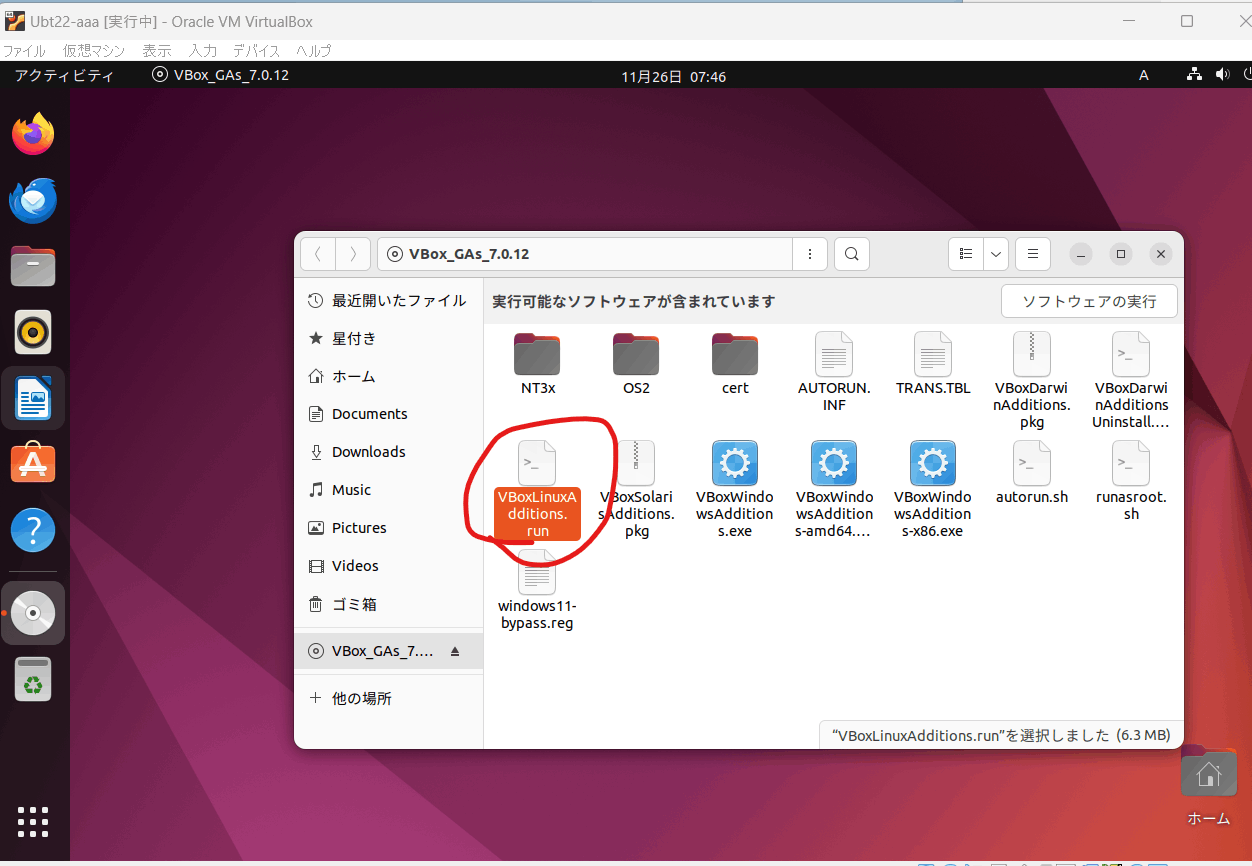Open the disc icon in the dock
Viewport: 1252px width, 866px height.
[x=33, y=613]
